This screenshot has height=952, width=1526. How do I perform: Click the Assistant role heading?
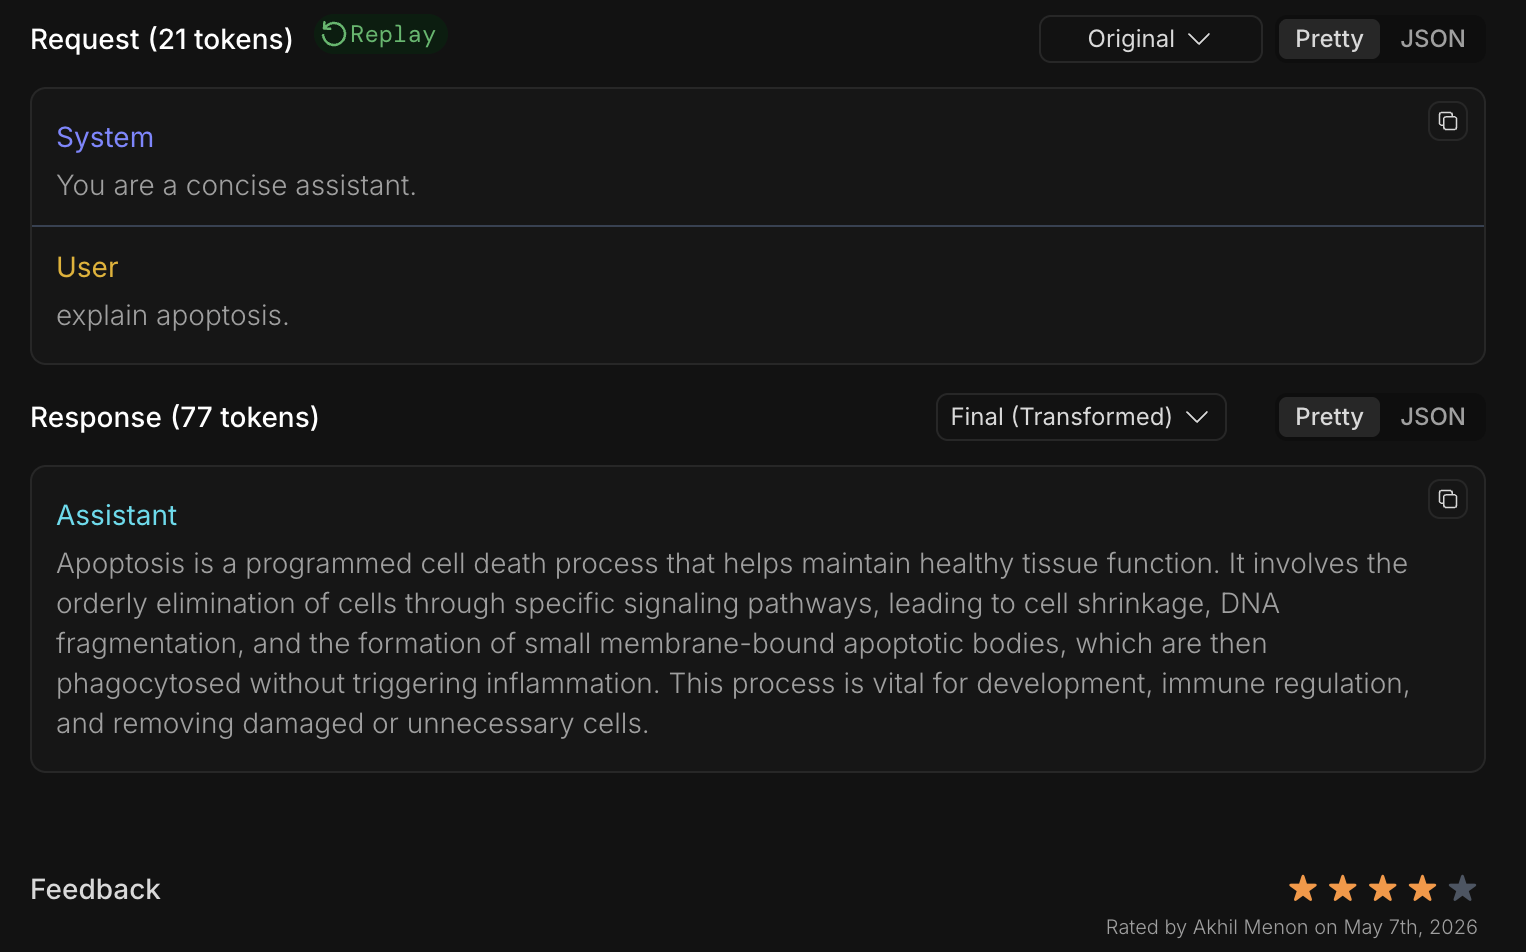click(116, 515)
